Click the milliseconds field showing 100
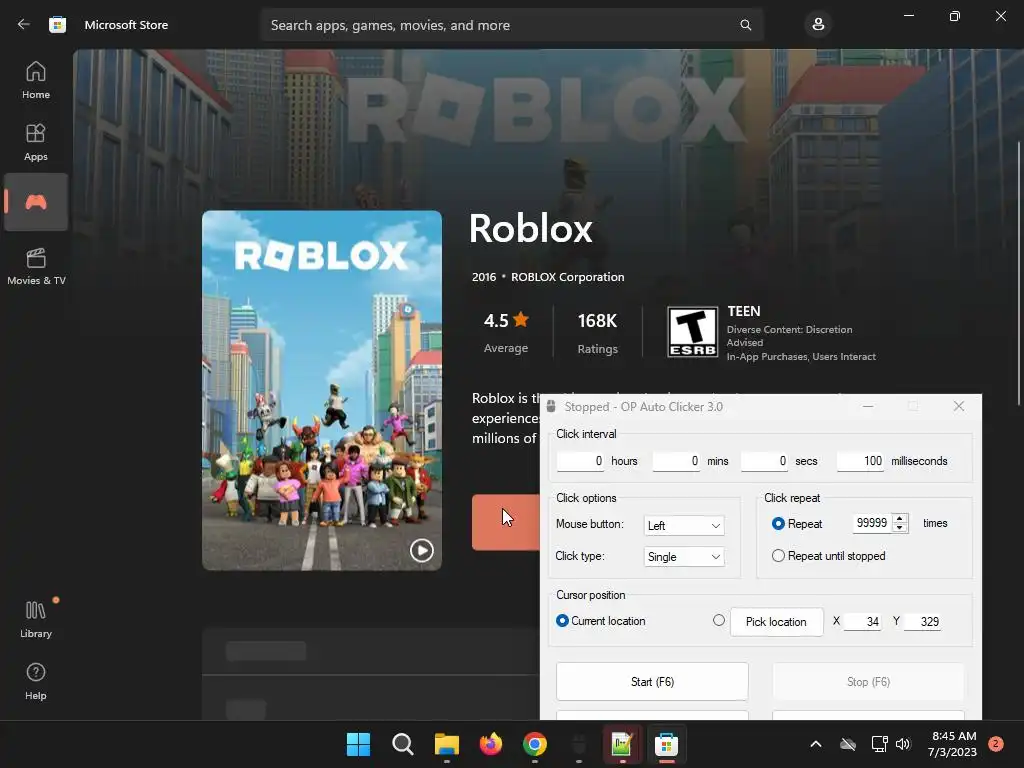Screen dimensions: 1024x768 click(x=860, y=461)
